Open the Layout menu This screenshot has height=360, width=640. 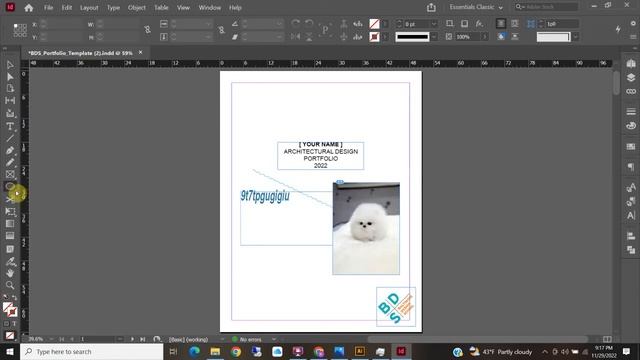tap(89, 8)
